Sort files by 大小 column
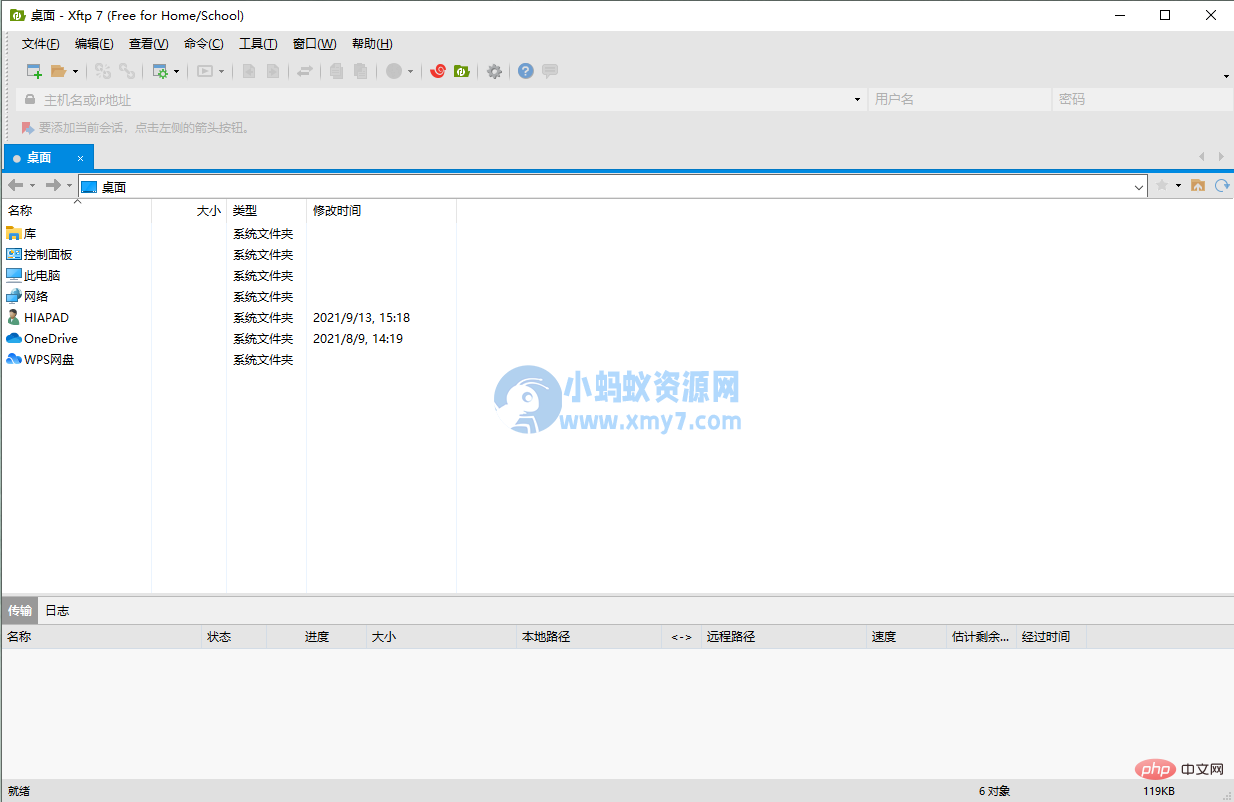This screenshot has height=802, width=1234. click(189, 211)
